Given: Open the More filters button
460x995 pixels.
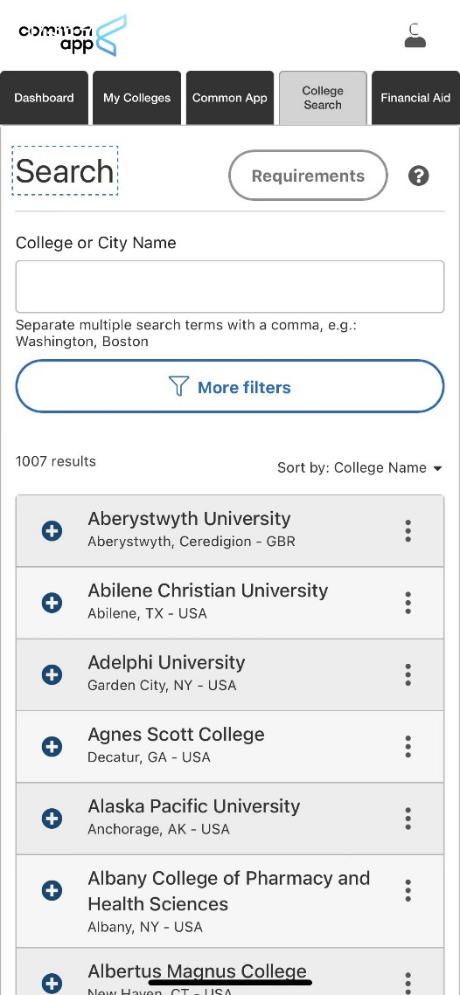Looking at the screenshot, I should (x=230, y=386).
